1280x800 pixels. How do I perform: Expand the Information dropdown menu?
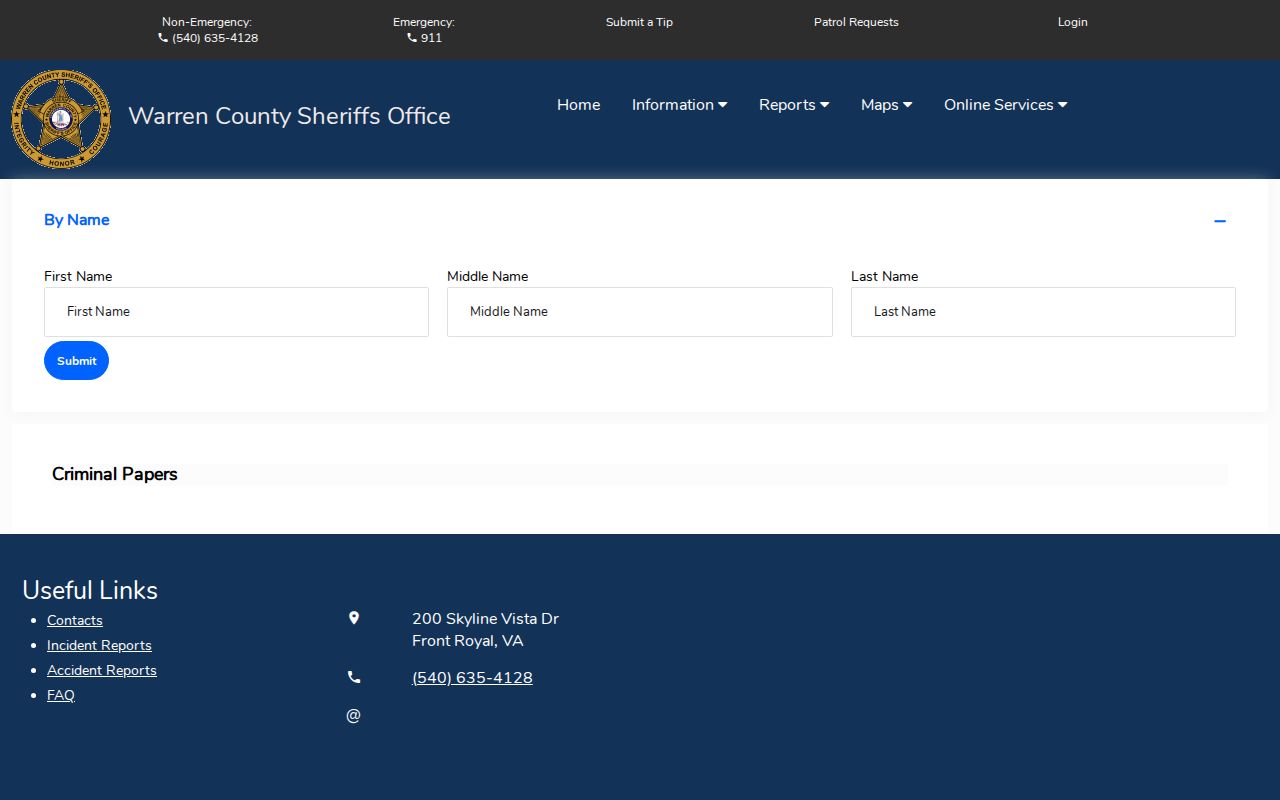[x=679, y=105]
